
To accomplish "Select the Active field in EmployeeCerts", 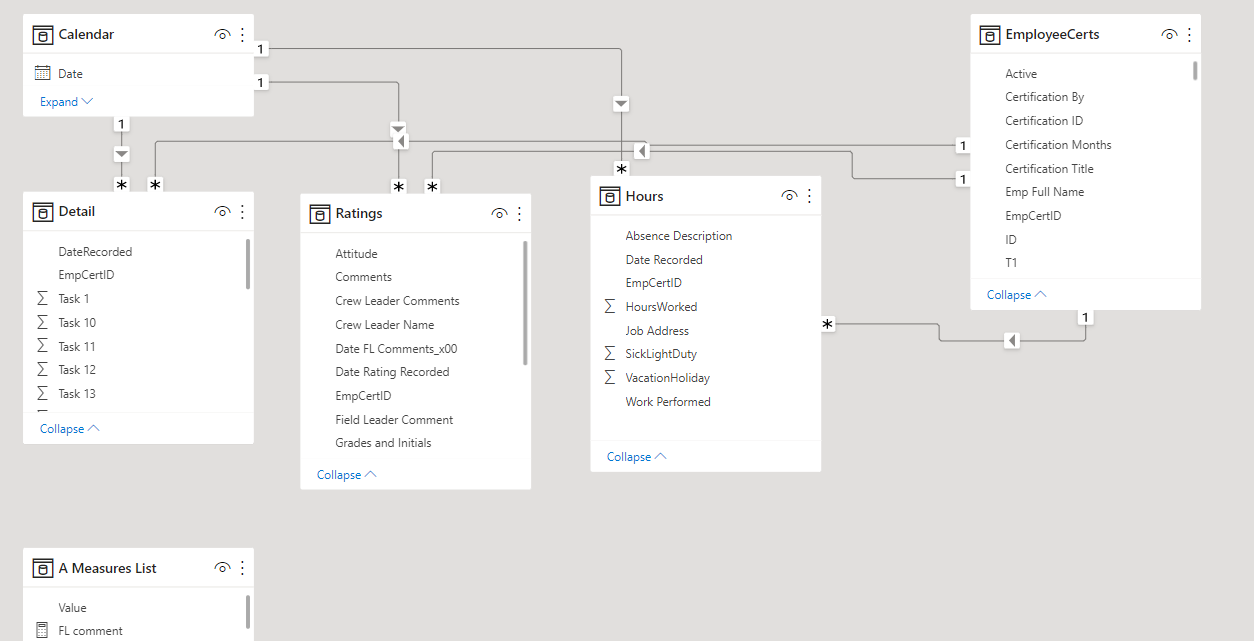I will click(1021, 74).
